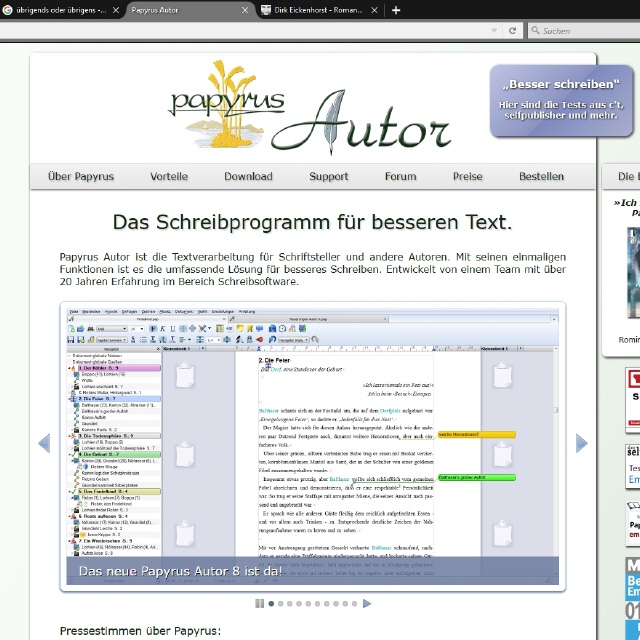
Task: Play the slideshow with the triangle button
Action: coord(367,603)
